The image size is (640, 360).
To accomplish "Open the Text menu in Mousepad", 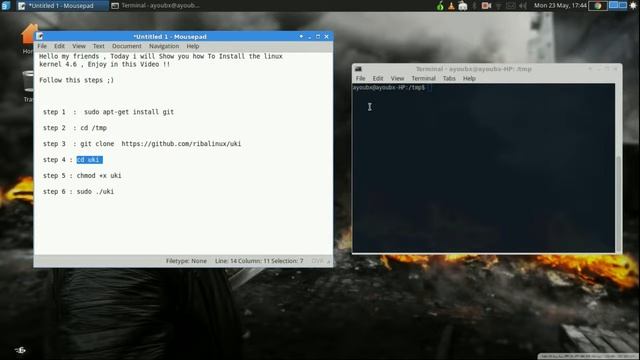I will (x=99, y=46).
